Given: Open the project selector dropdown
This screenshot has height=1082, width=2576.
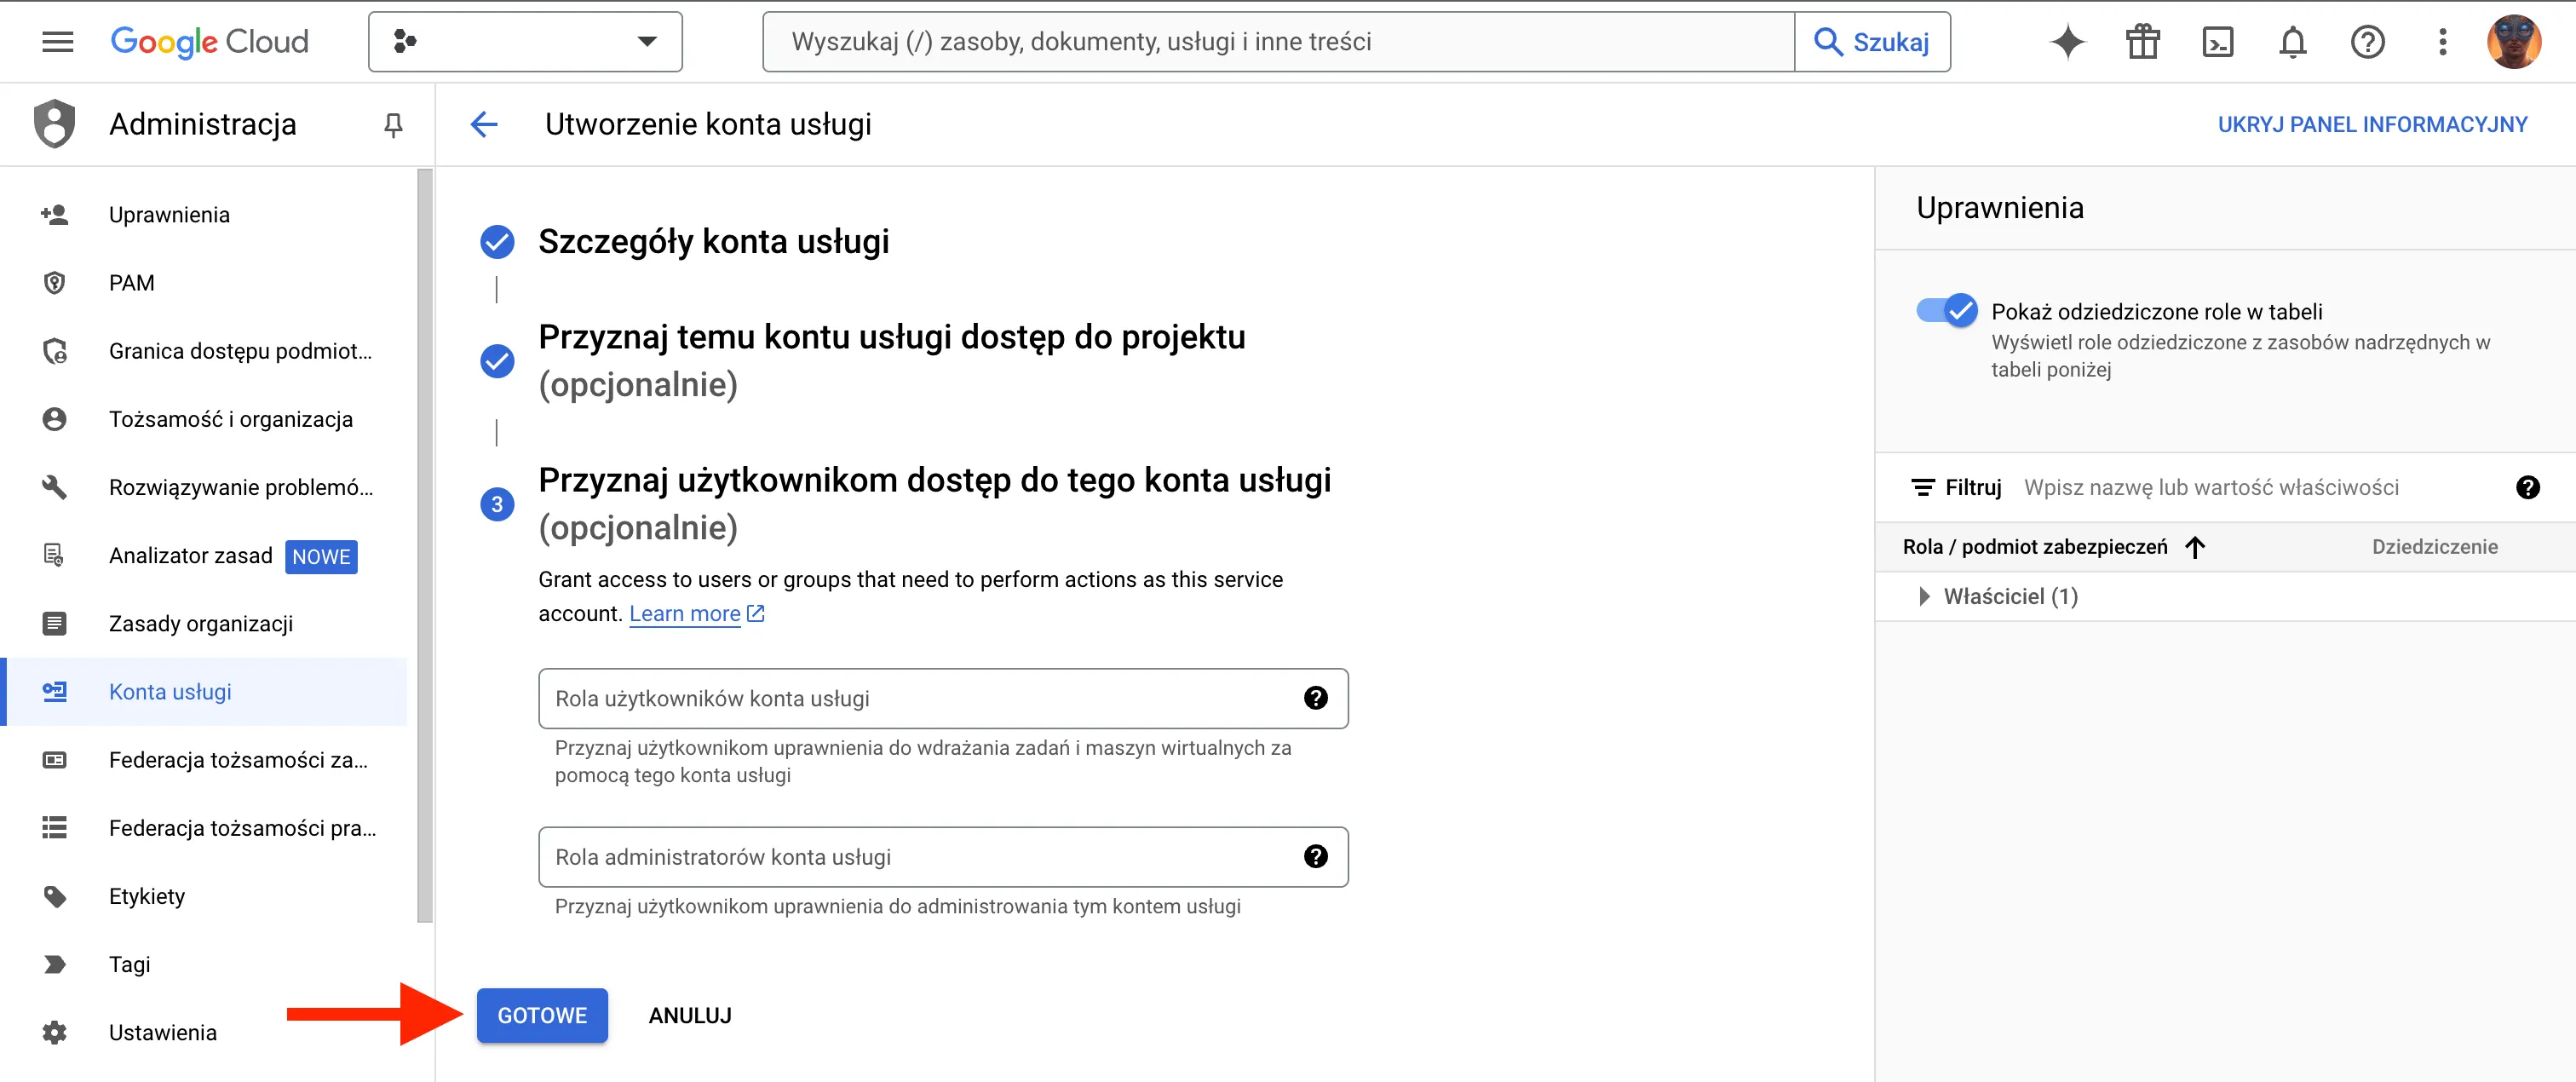Looking at the screenshot, I should click(x=525, y=42).
